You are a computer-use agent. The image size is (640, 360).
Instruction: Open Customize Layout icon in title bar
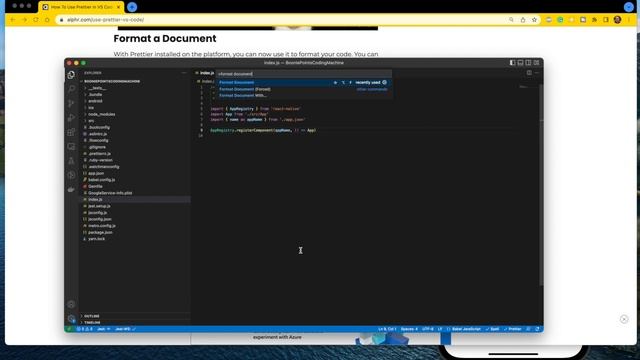tap(536, 62)
